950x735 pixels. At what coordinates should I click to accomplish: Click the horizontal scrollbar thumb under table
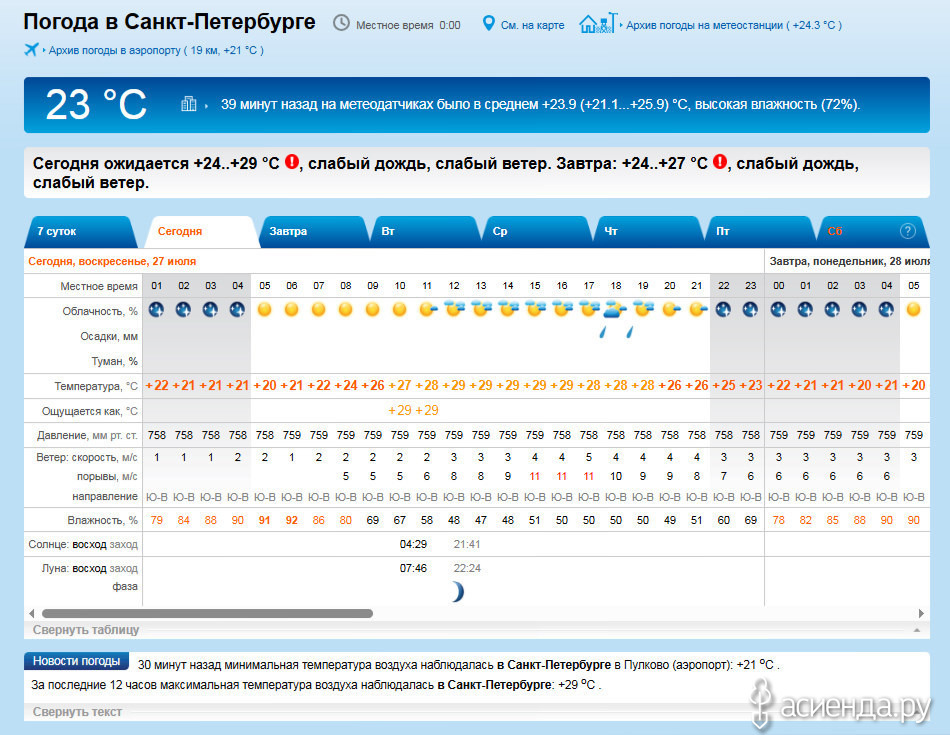[x=207, y=613]
